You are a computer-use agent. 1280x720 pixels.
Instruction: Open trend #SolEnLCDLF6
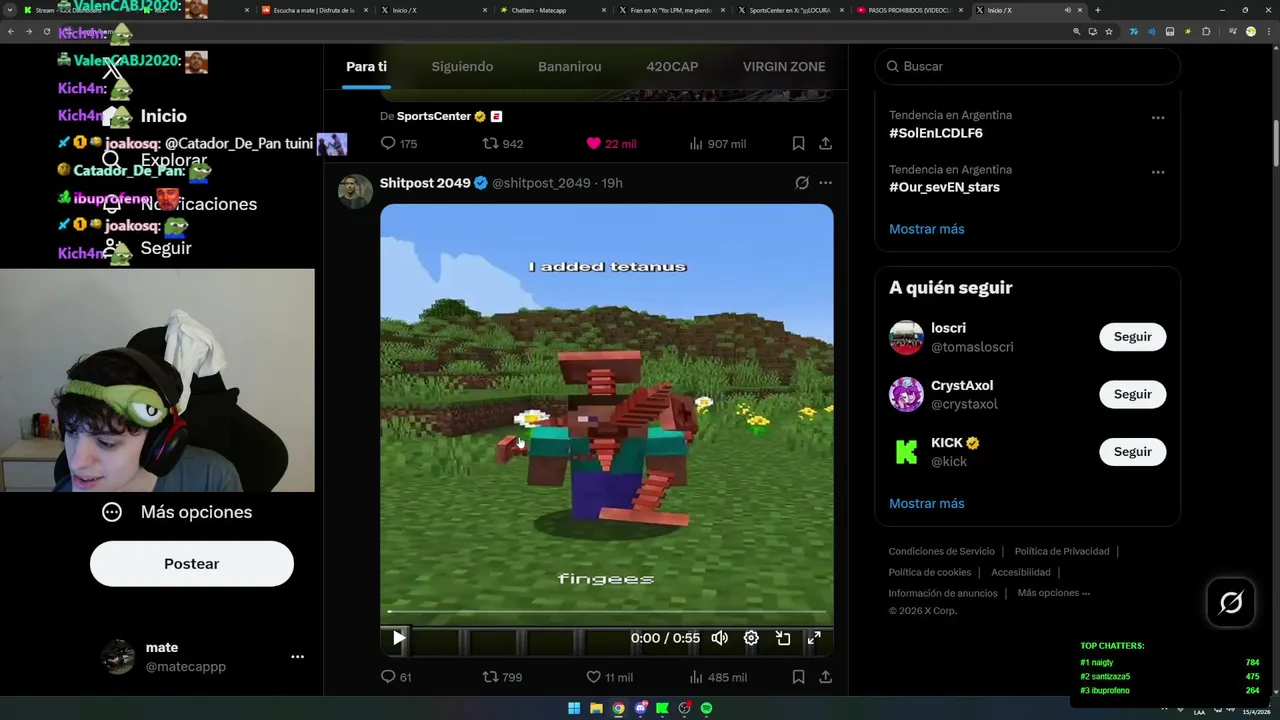click(x=935, y=133)
